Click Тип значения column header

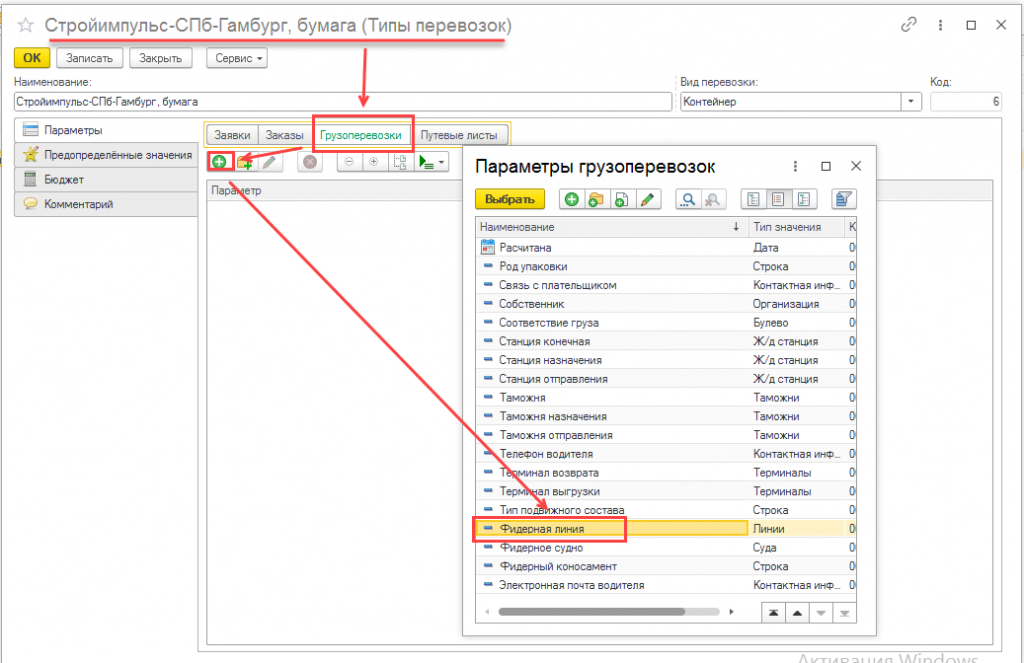[795, 227]
